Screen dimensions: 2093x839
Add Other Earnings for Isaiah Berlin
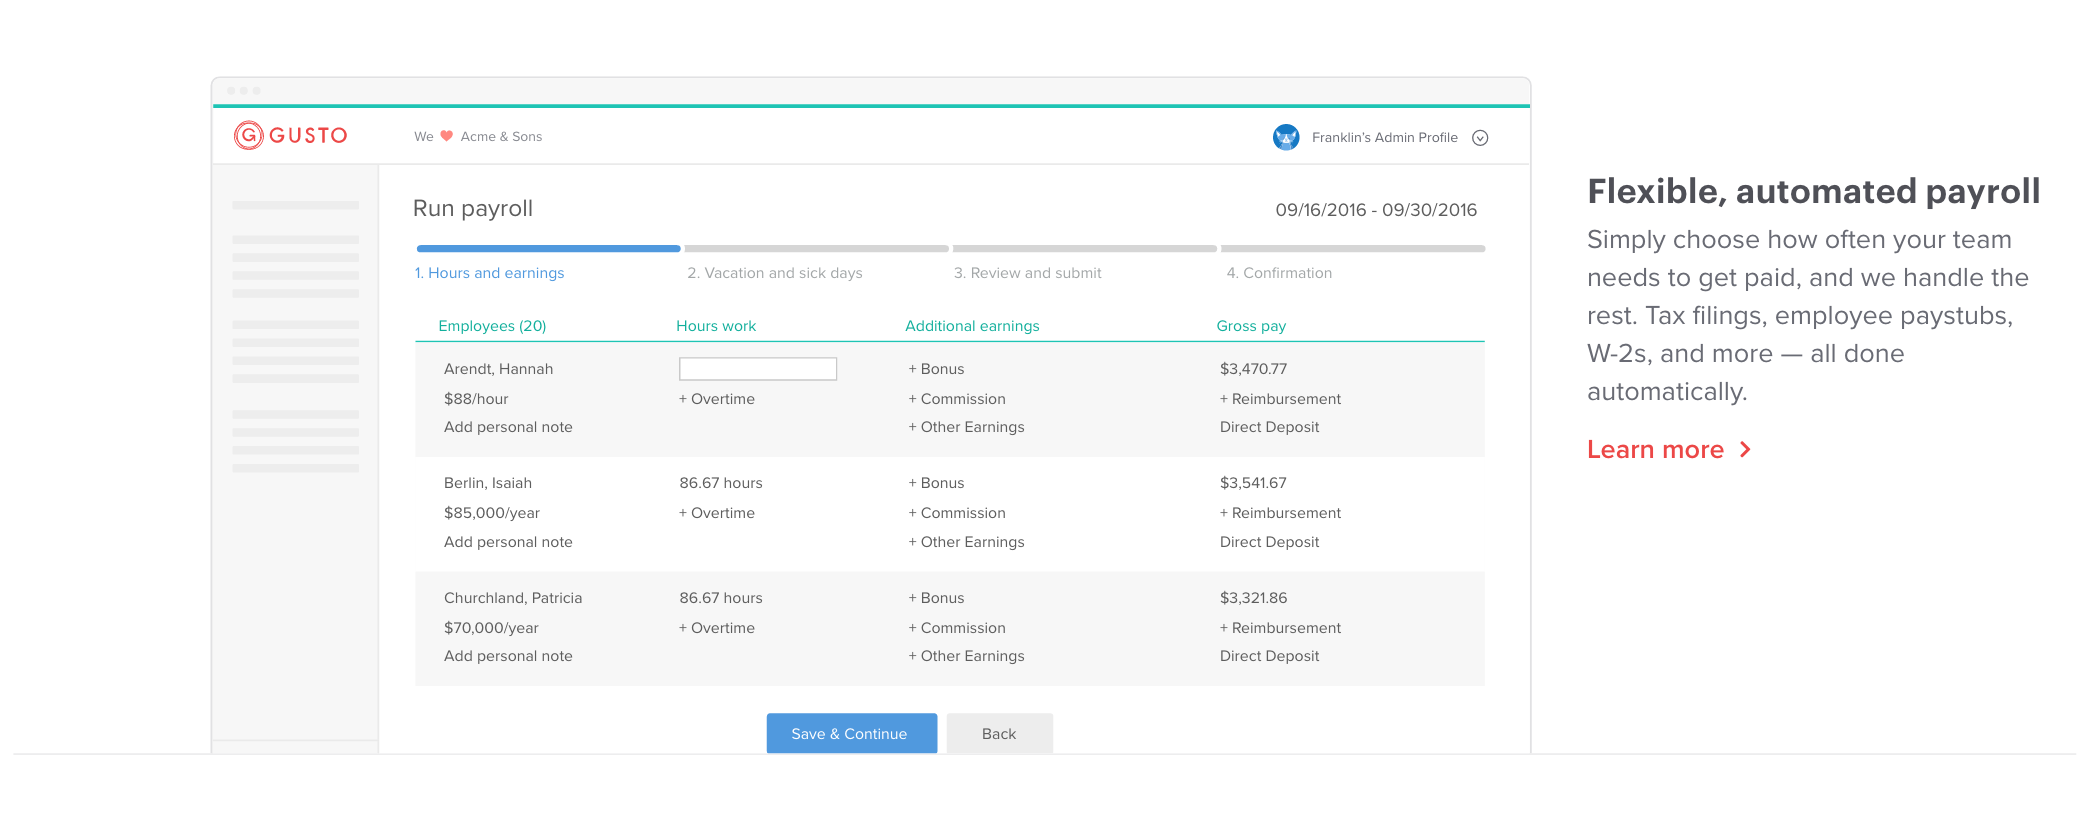tap(966, 542)
